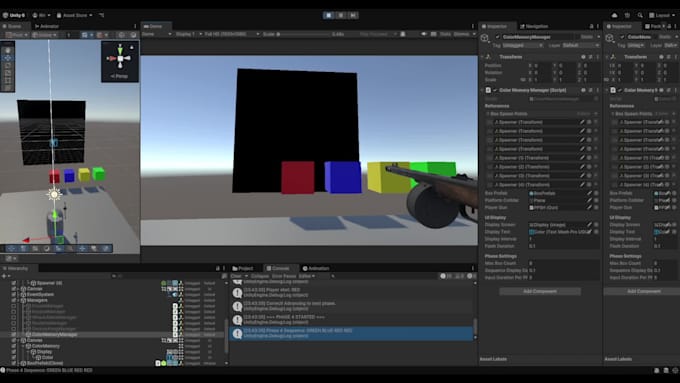Select the Transform tool in Scene toolbar
Viewport: 680px width, 383px height.
(x=8, y=88)
